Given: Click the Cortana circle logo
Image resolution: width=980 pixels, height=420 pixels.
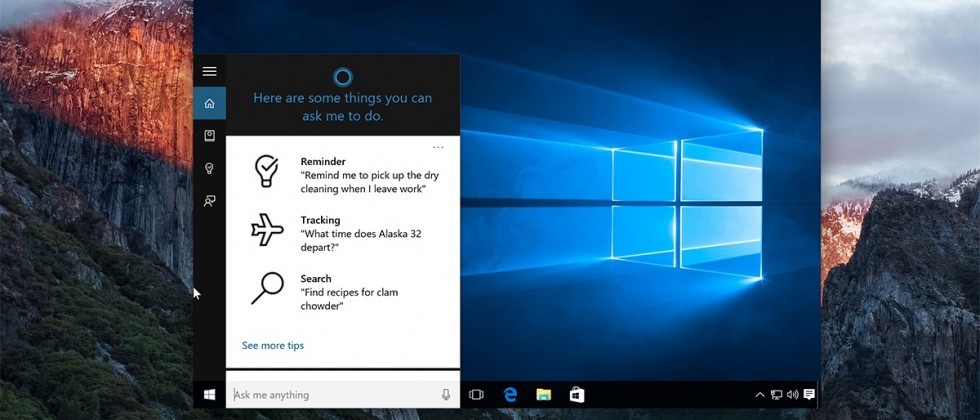Looking at the screenshot, I should click(x=342, y=76).
